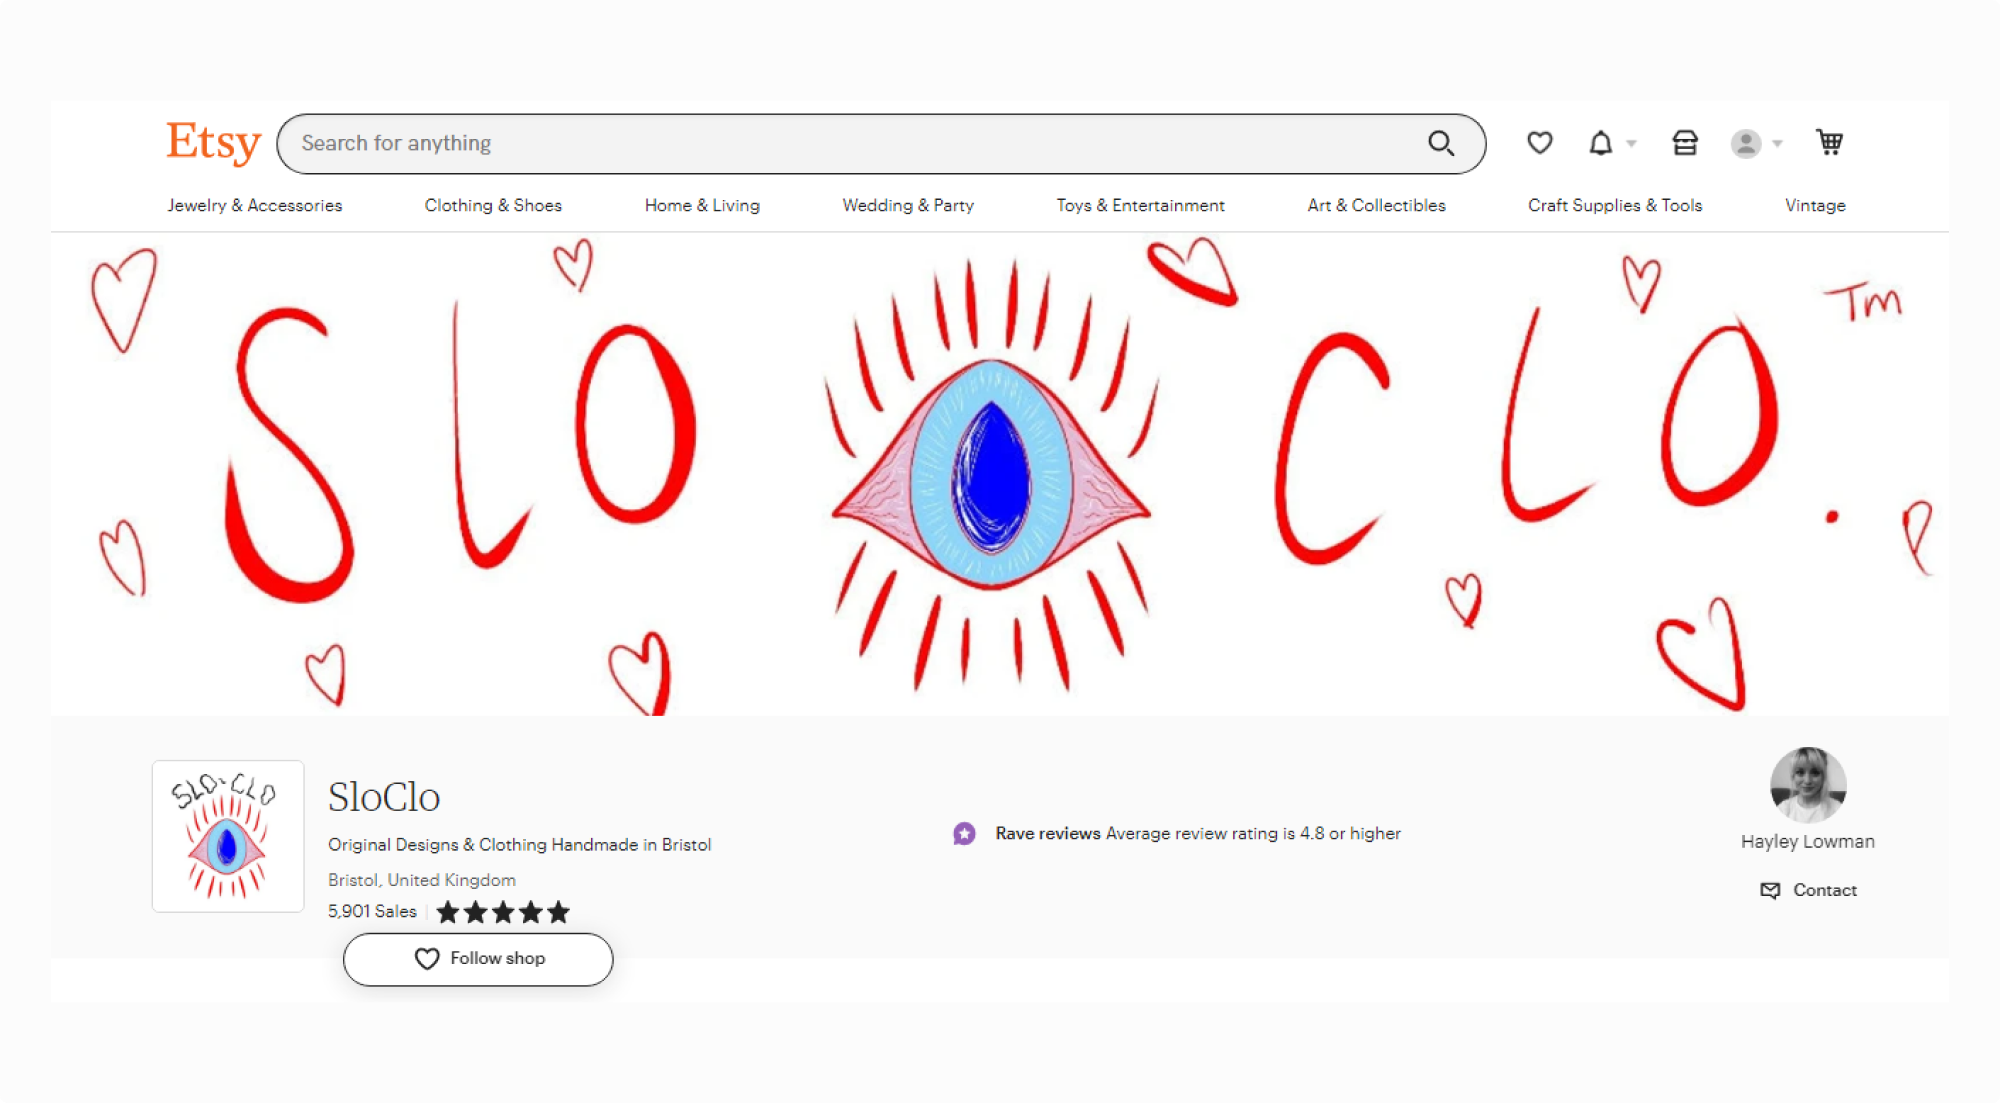Image resolution: width=2000 pixels, height=1103 pixels.
Task: Click Hayley Lowman's profile photo
Action: 1808,785
